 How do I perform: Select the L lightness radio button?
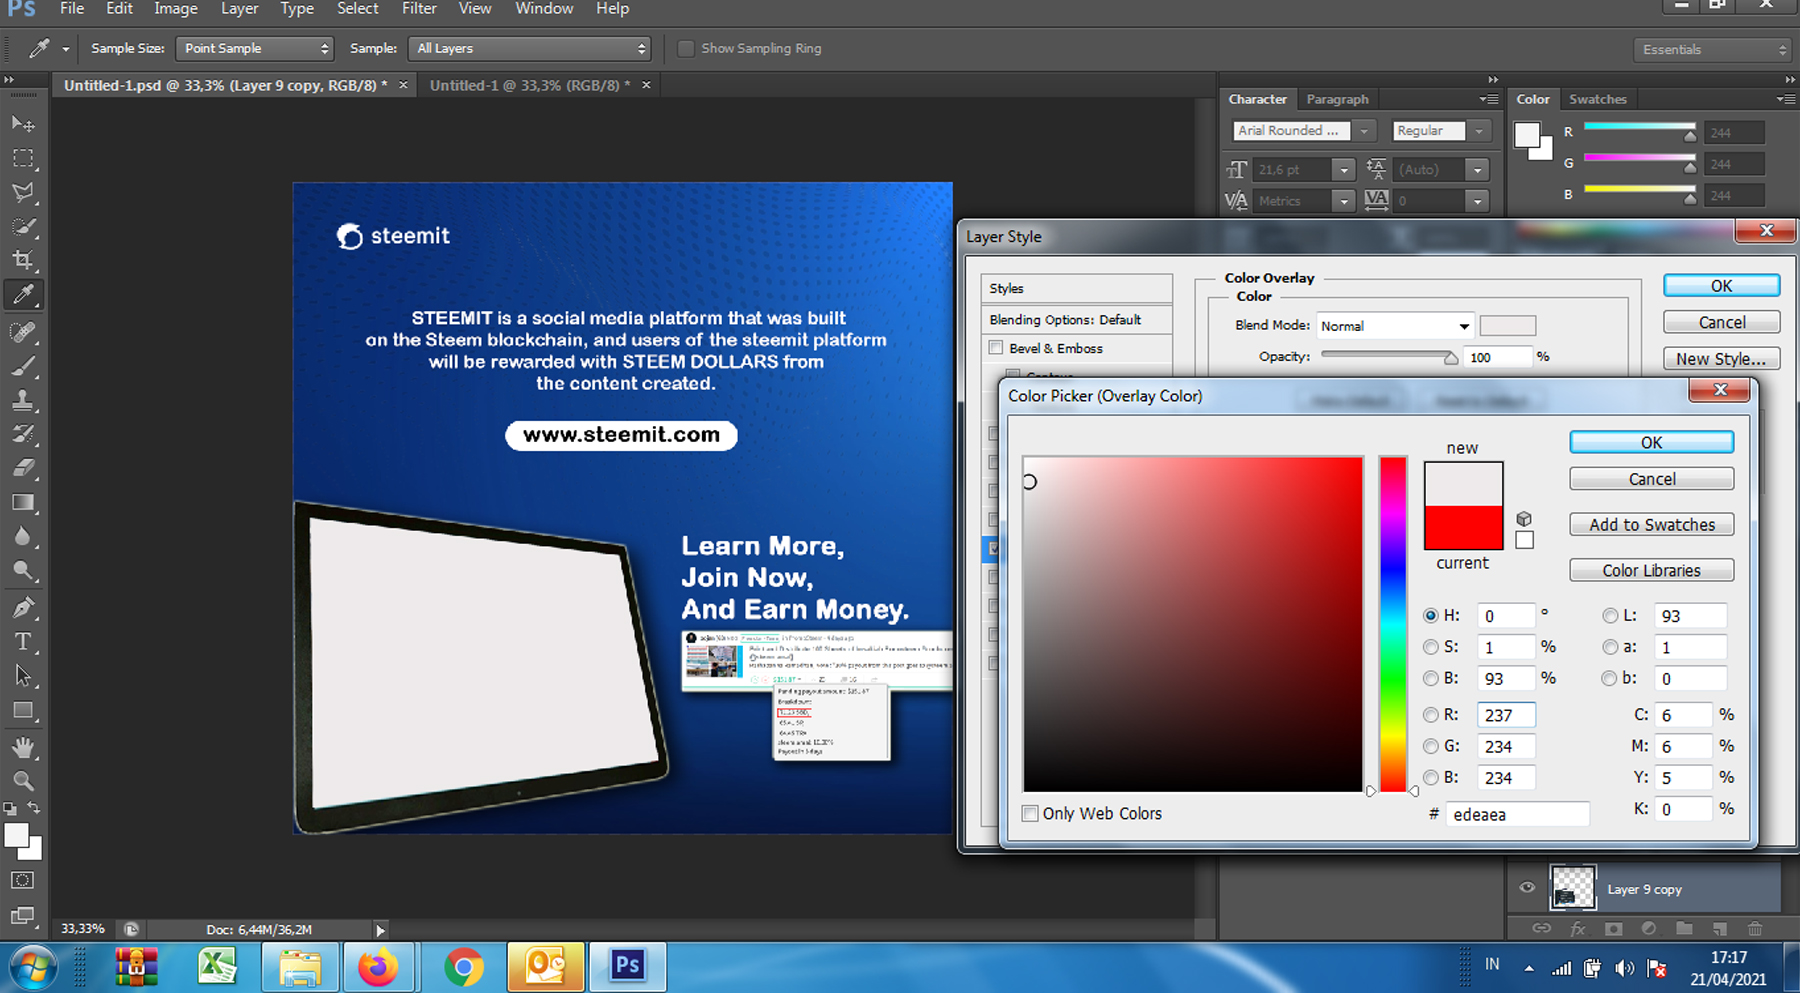tap(1610, 616)
